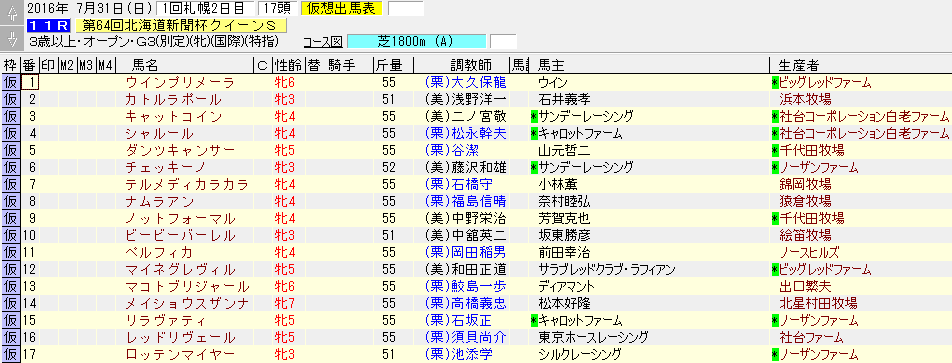Select horse name チェッキーノ

click(166, 168)
